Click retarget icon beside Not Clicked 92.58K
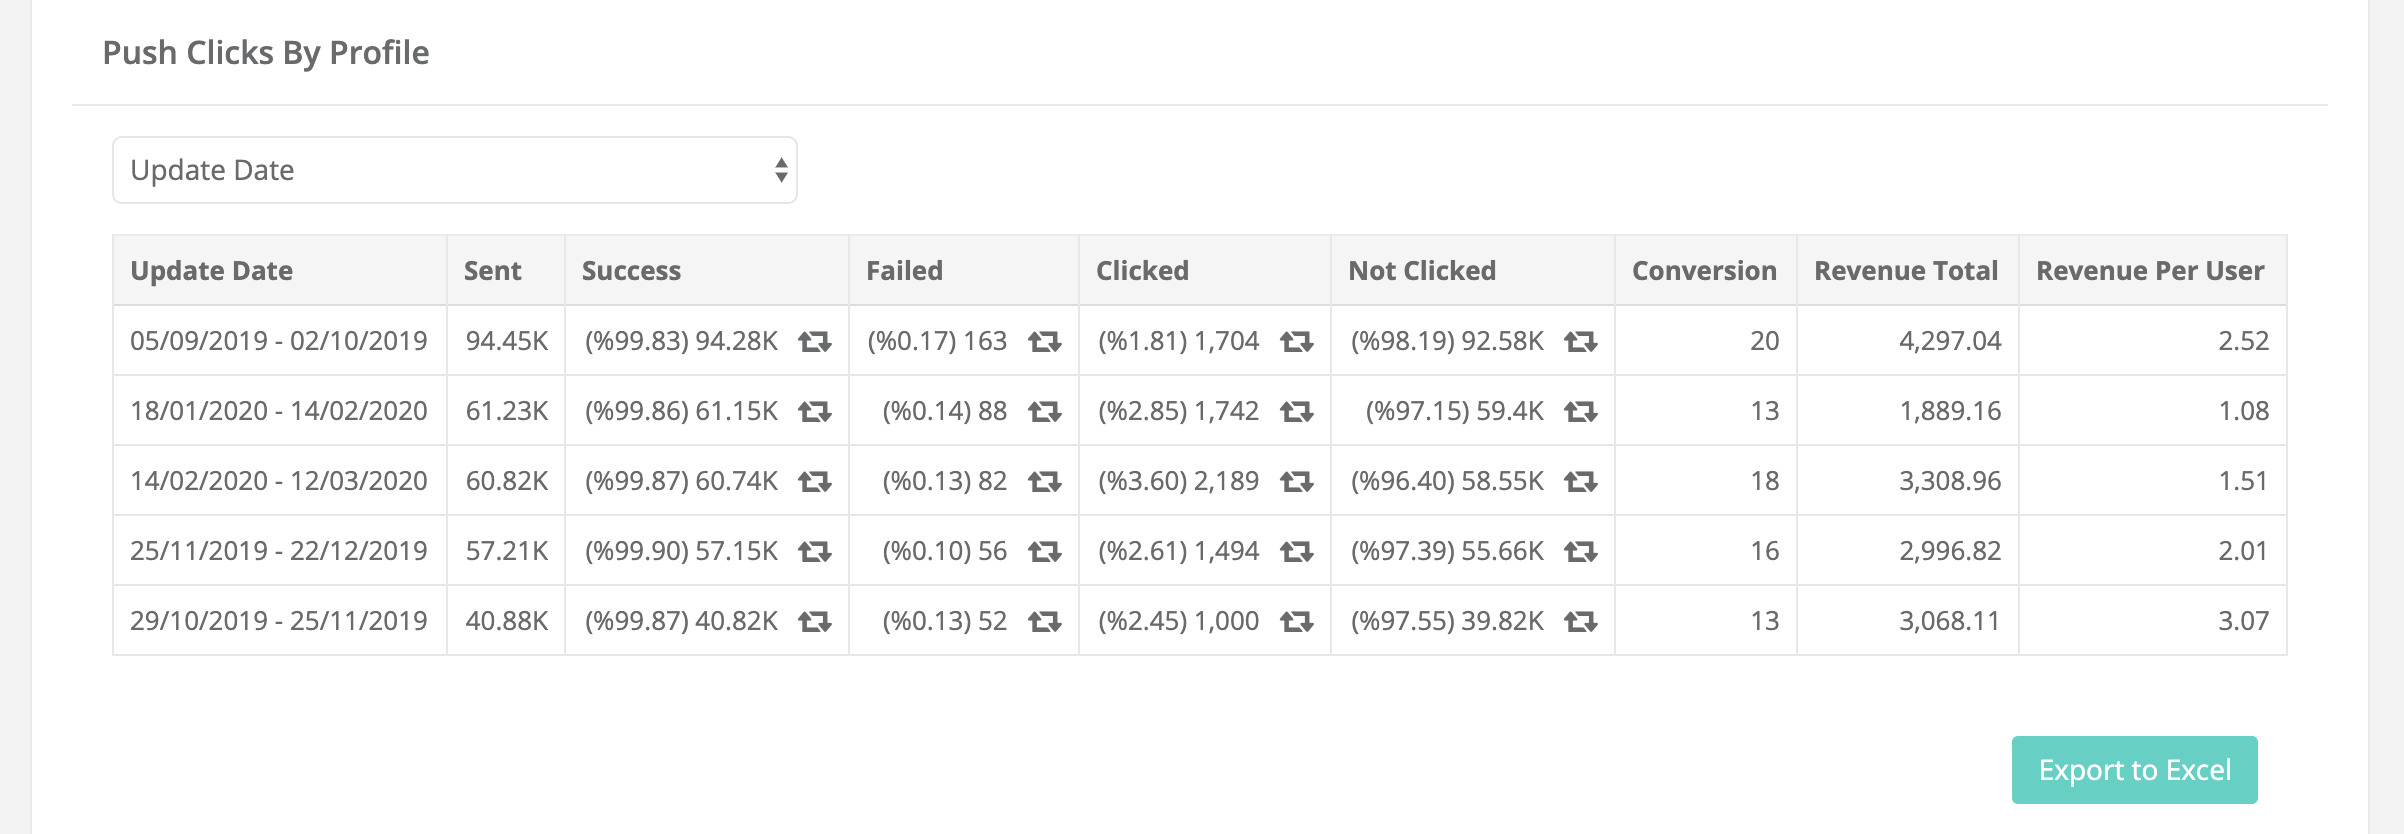The image size is (2404, 834). pyautogui.click(x=1581, y=342)
